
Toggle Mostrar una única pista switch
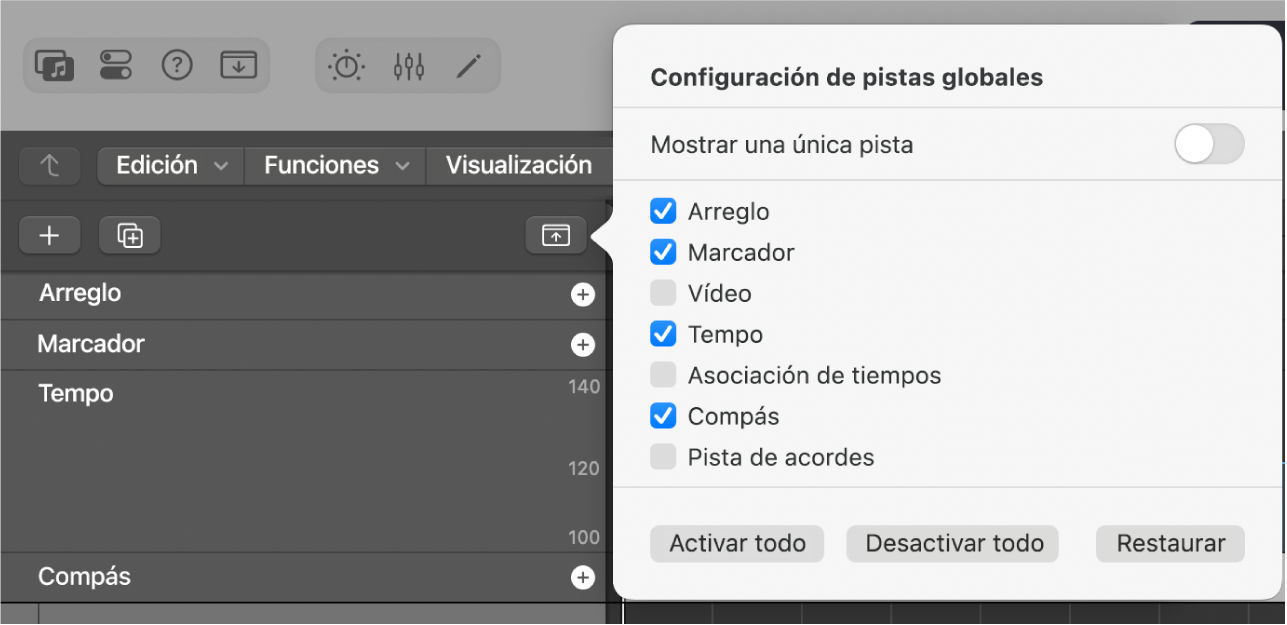pyautogui.click(x=1209, y=145)
